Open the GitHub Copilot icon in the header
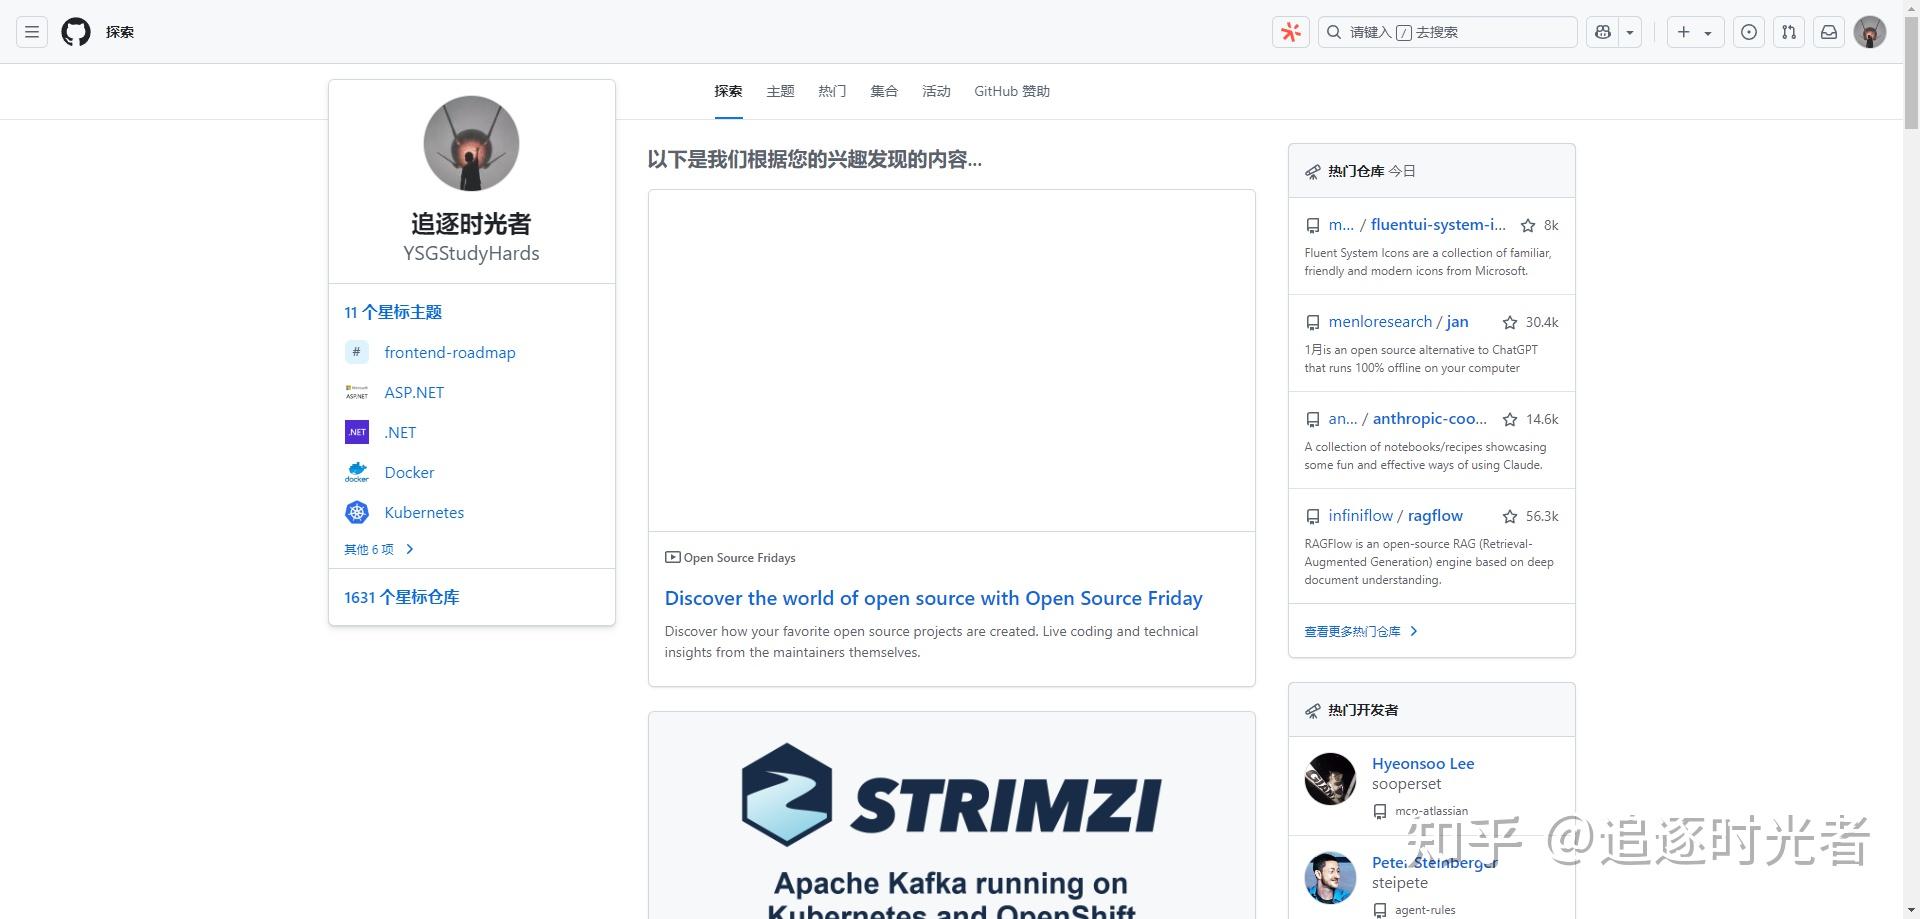 tap(1602, 32)
